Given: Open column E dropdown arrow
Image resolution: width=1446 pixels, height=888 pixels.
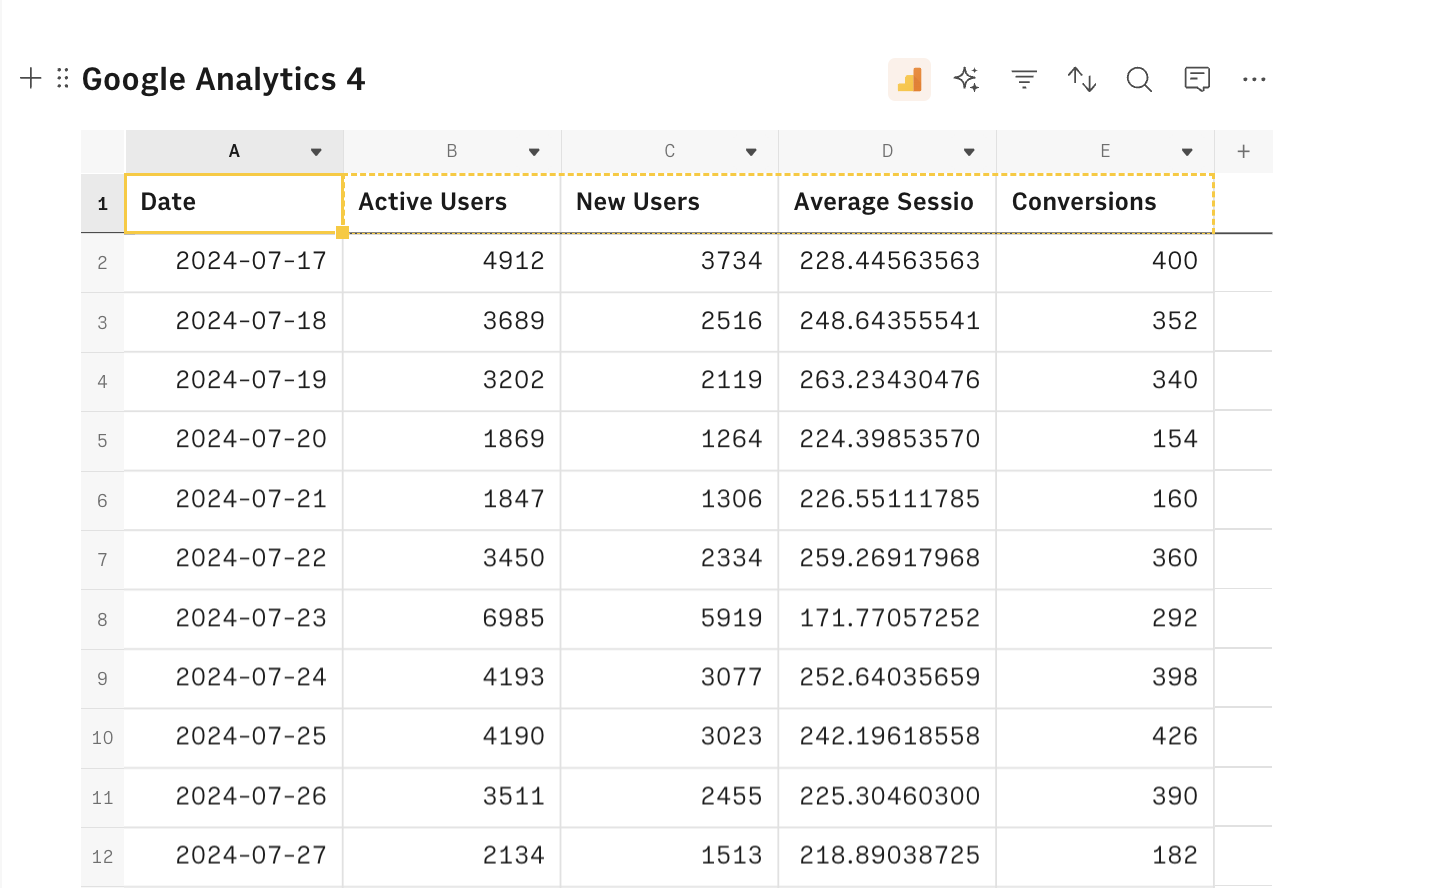Looking at the screenshot, I should tap(1187, 152).
